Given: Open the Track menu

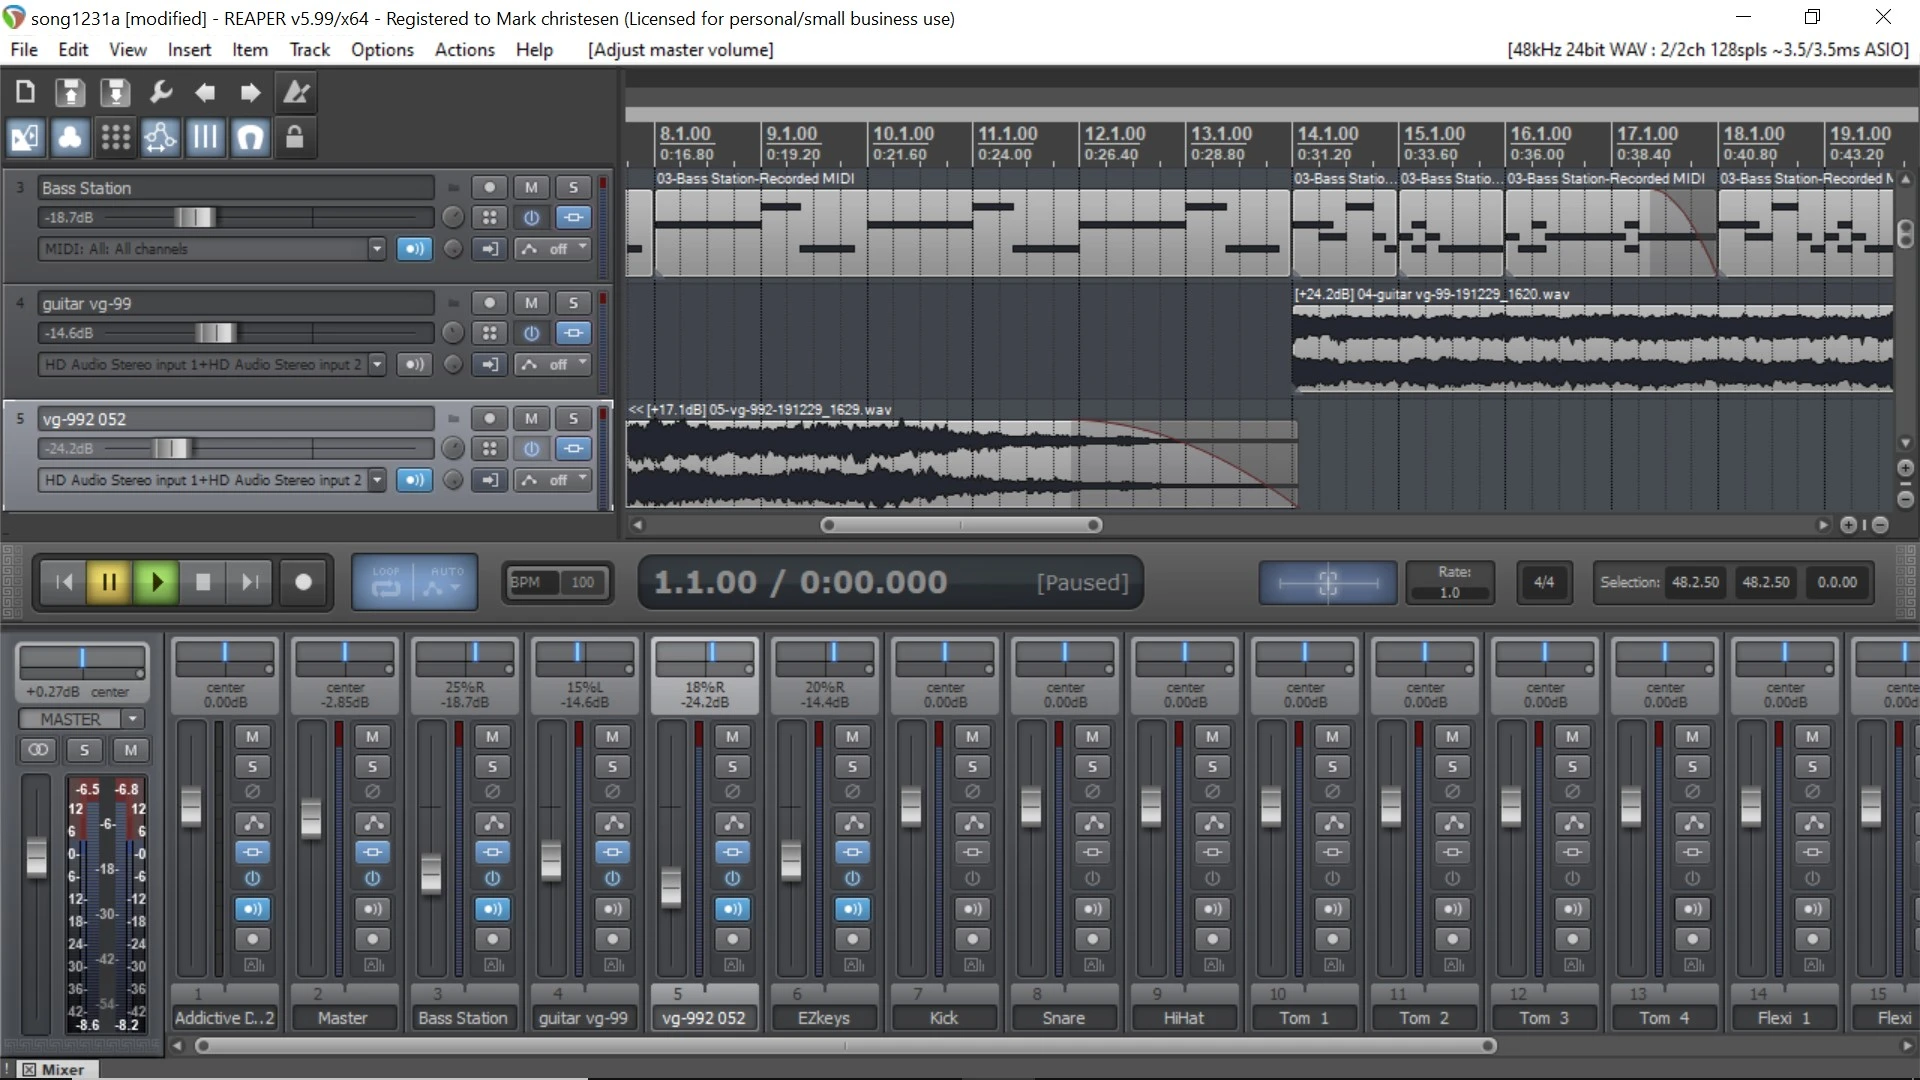Looking at the screenshot, I should click(309, 50).
